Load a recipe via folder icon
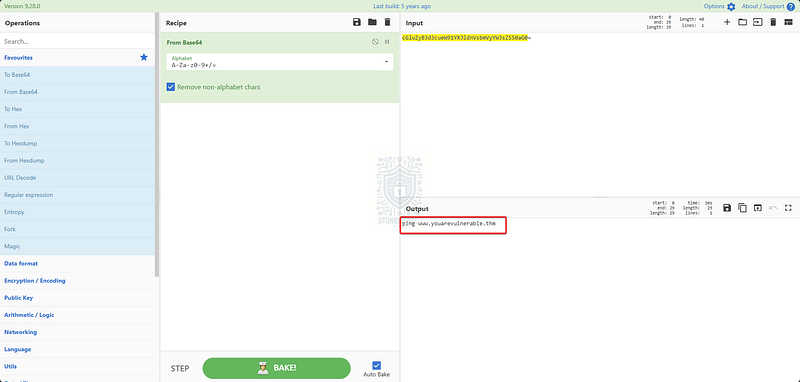The width and height of the screenshot is (800, 382). click(372, 22)
